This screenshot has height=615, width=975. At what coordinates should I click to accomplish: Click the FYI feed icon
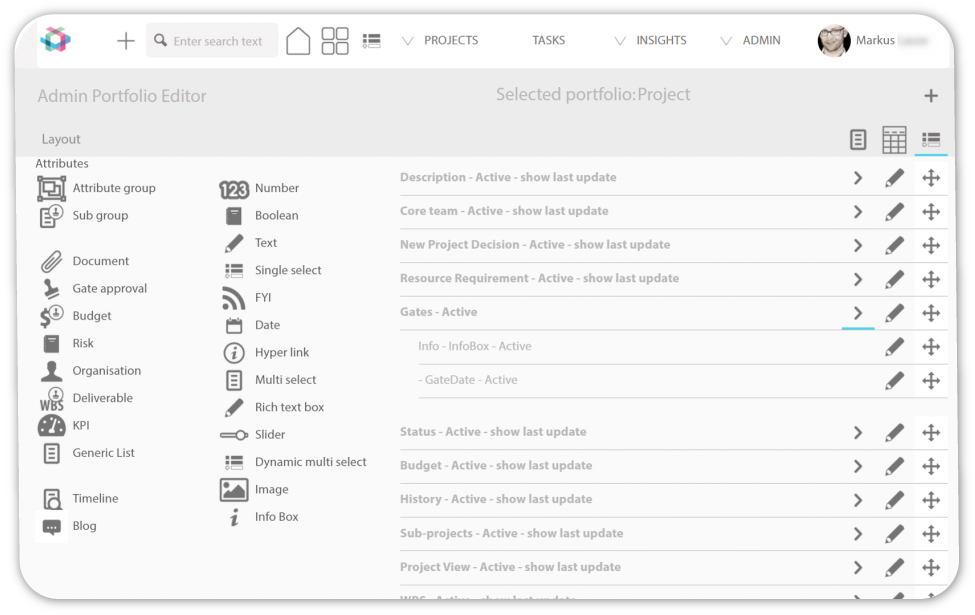(234, 298)
